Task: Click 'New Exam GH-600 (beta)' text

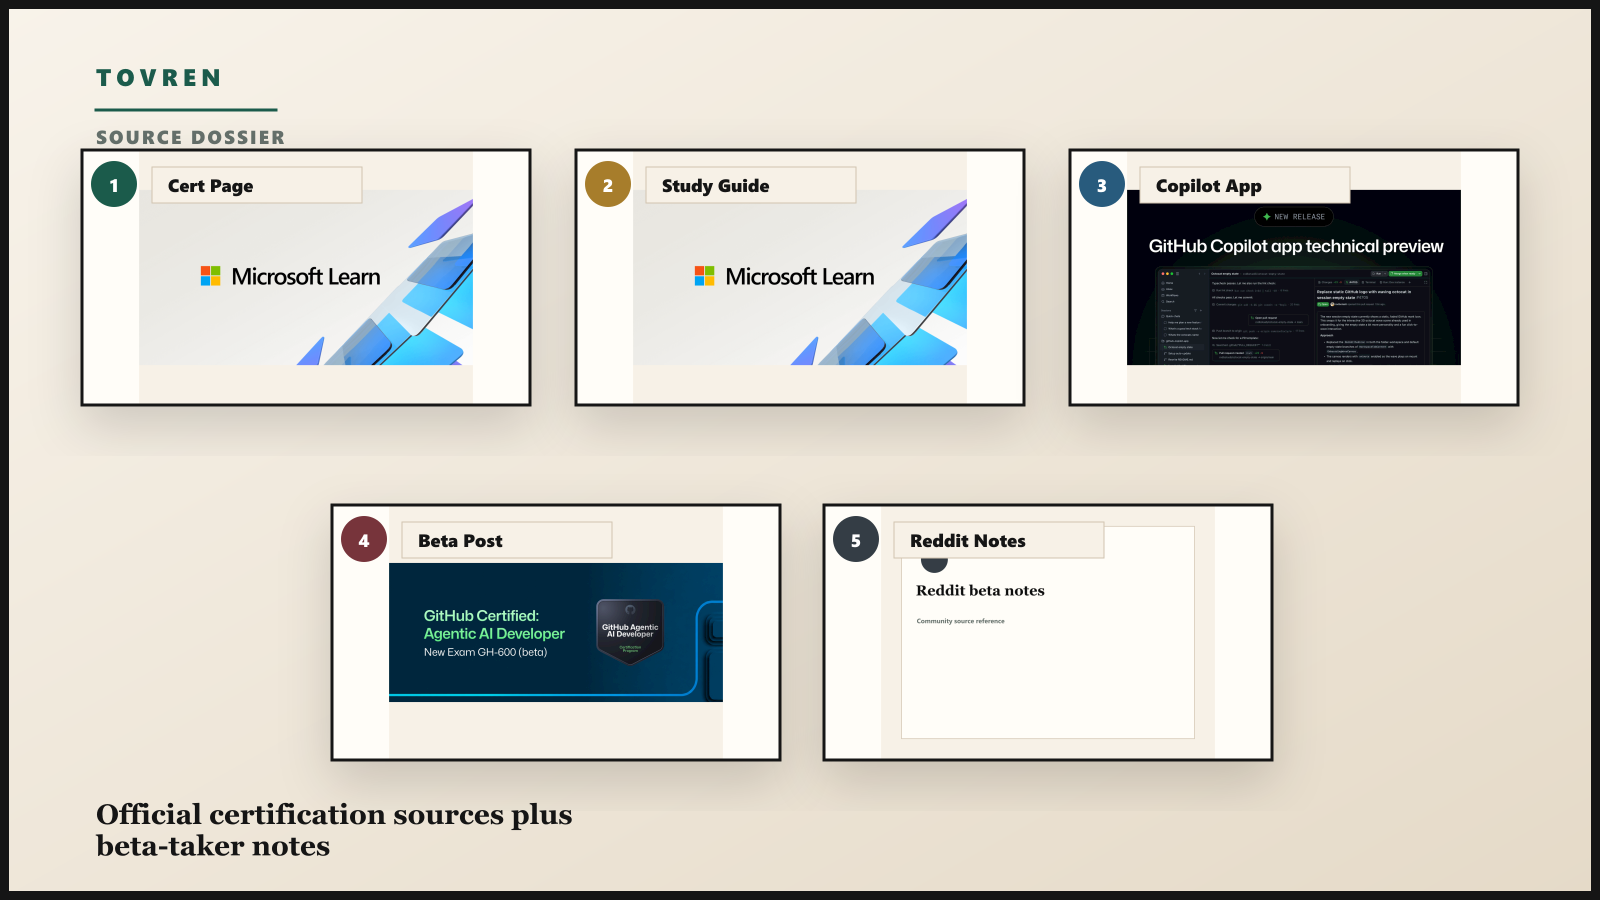Action: point(485,652)
